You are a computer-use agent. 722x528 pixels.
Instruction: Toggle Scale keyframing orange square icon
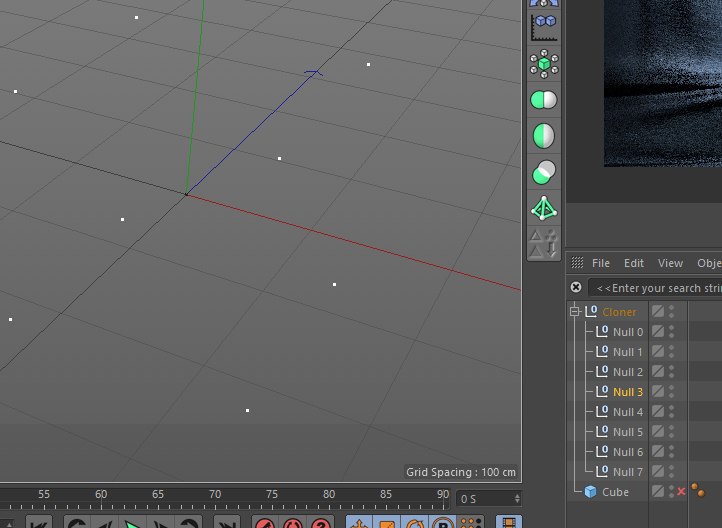coord(387,524)
